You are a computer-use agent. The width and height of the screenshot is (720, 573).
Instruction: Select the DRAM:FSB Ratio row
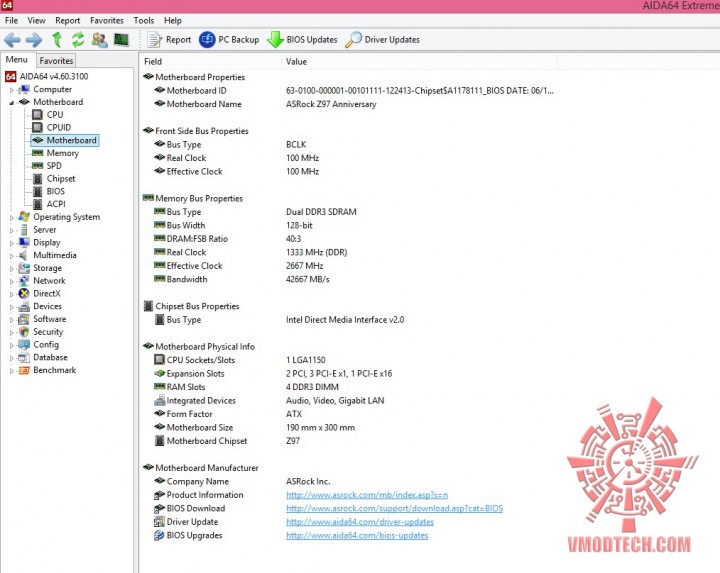click(228, 239)
